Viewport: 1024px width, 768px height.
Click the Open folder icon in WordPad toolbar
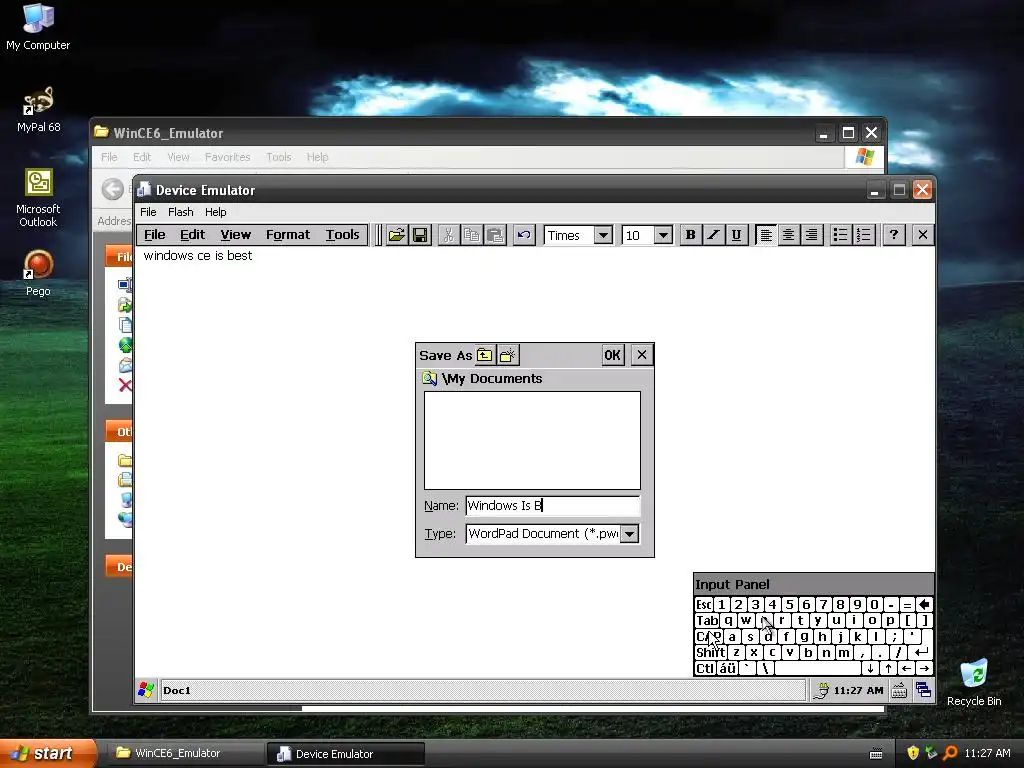396,235
